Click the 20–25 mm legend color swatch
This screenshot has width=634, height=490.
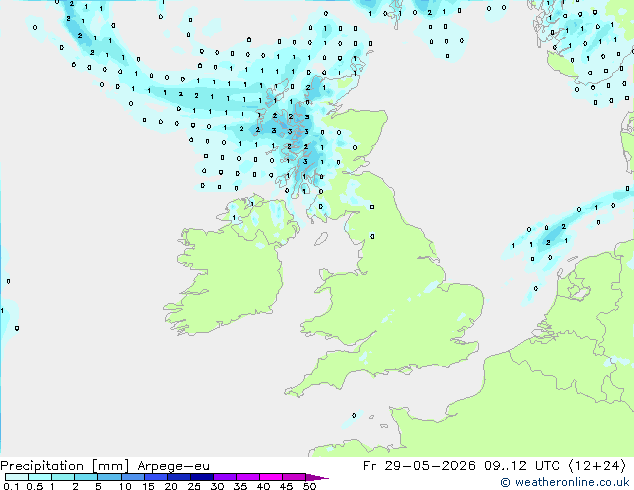pos(178,477)
